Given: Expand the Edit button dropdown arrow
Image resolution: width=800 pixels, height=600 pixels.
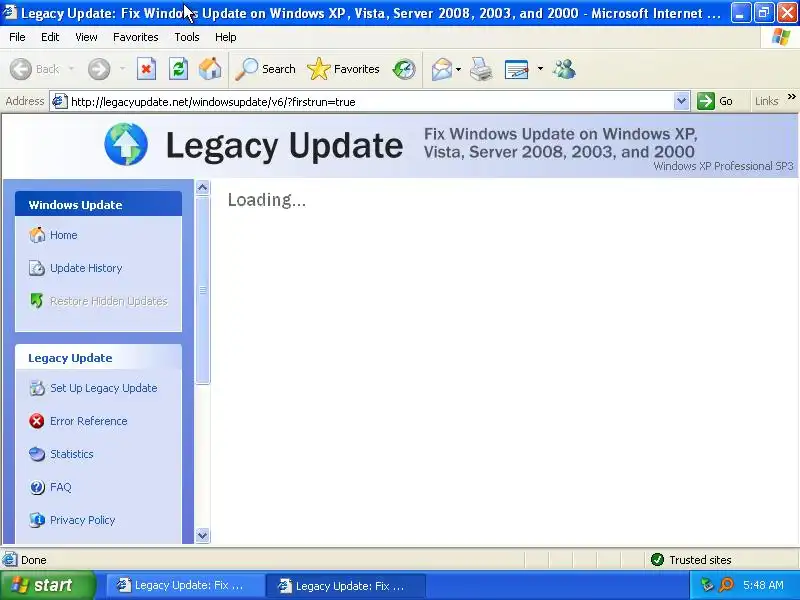Looking at the screenshot, I should pyautogui.click(x=540, y=68).
